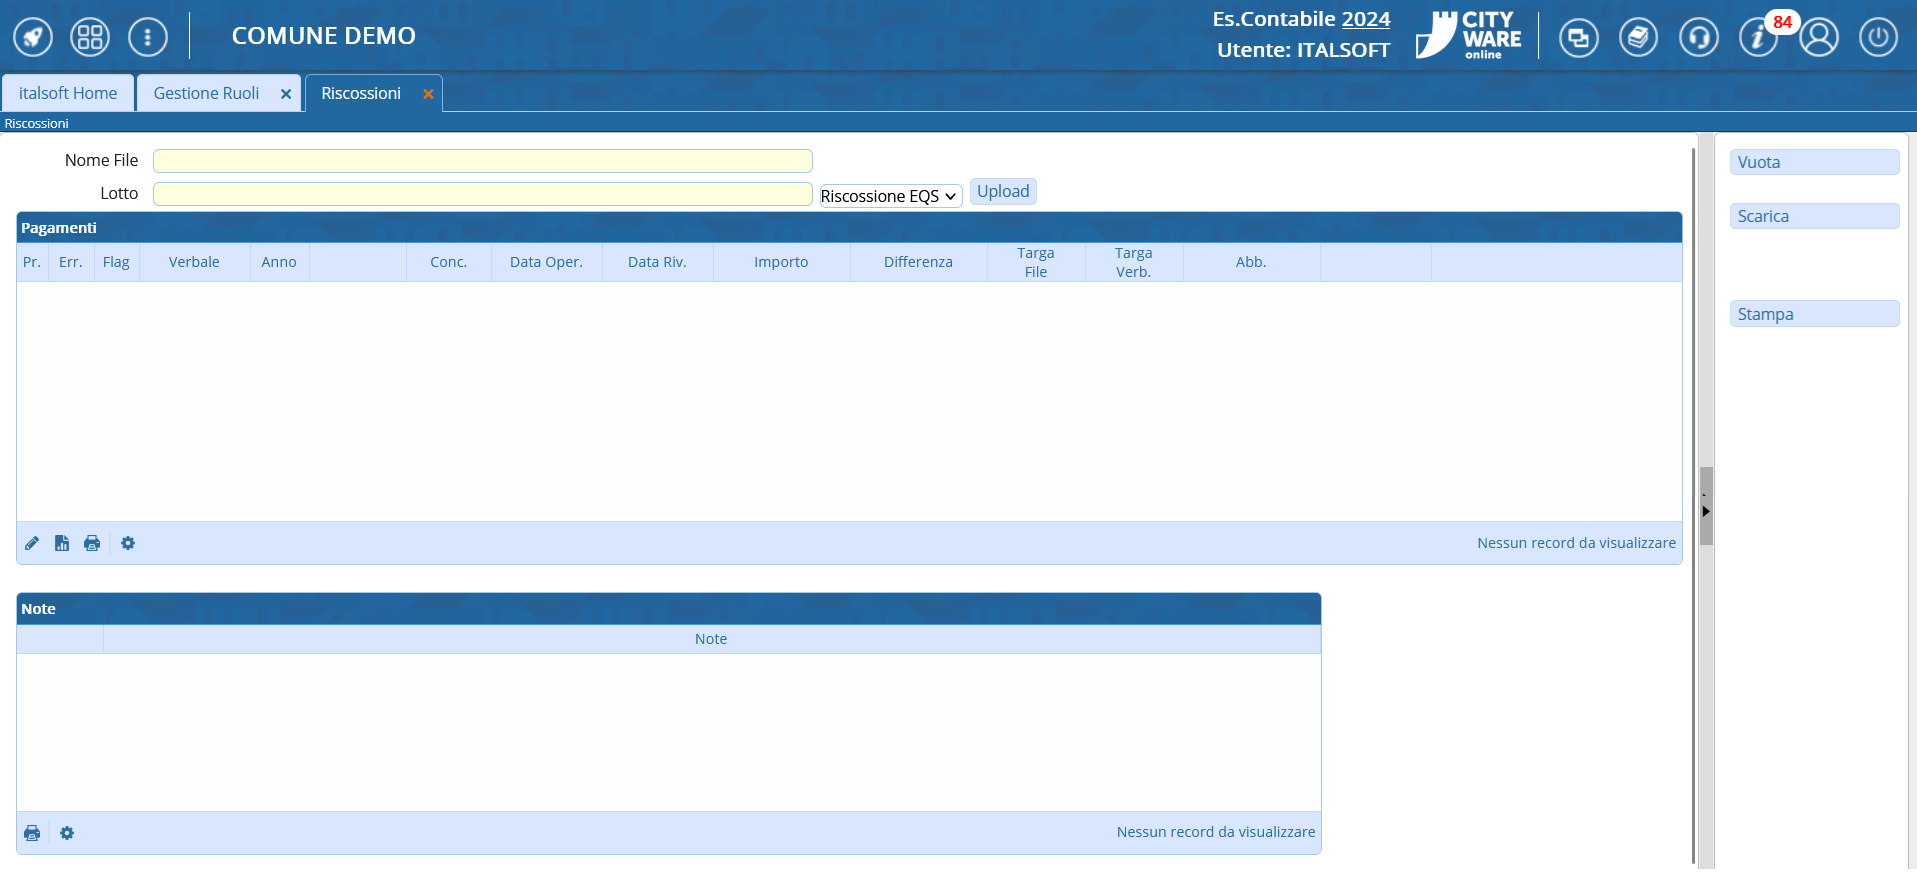Switch to the Gestione Ruoli tab
Image resolution: width=1917 pixels, height=881 pixels.
(206, 93)
